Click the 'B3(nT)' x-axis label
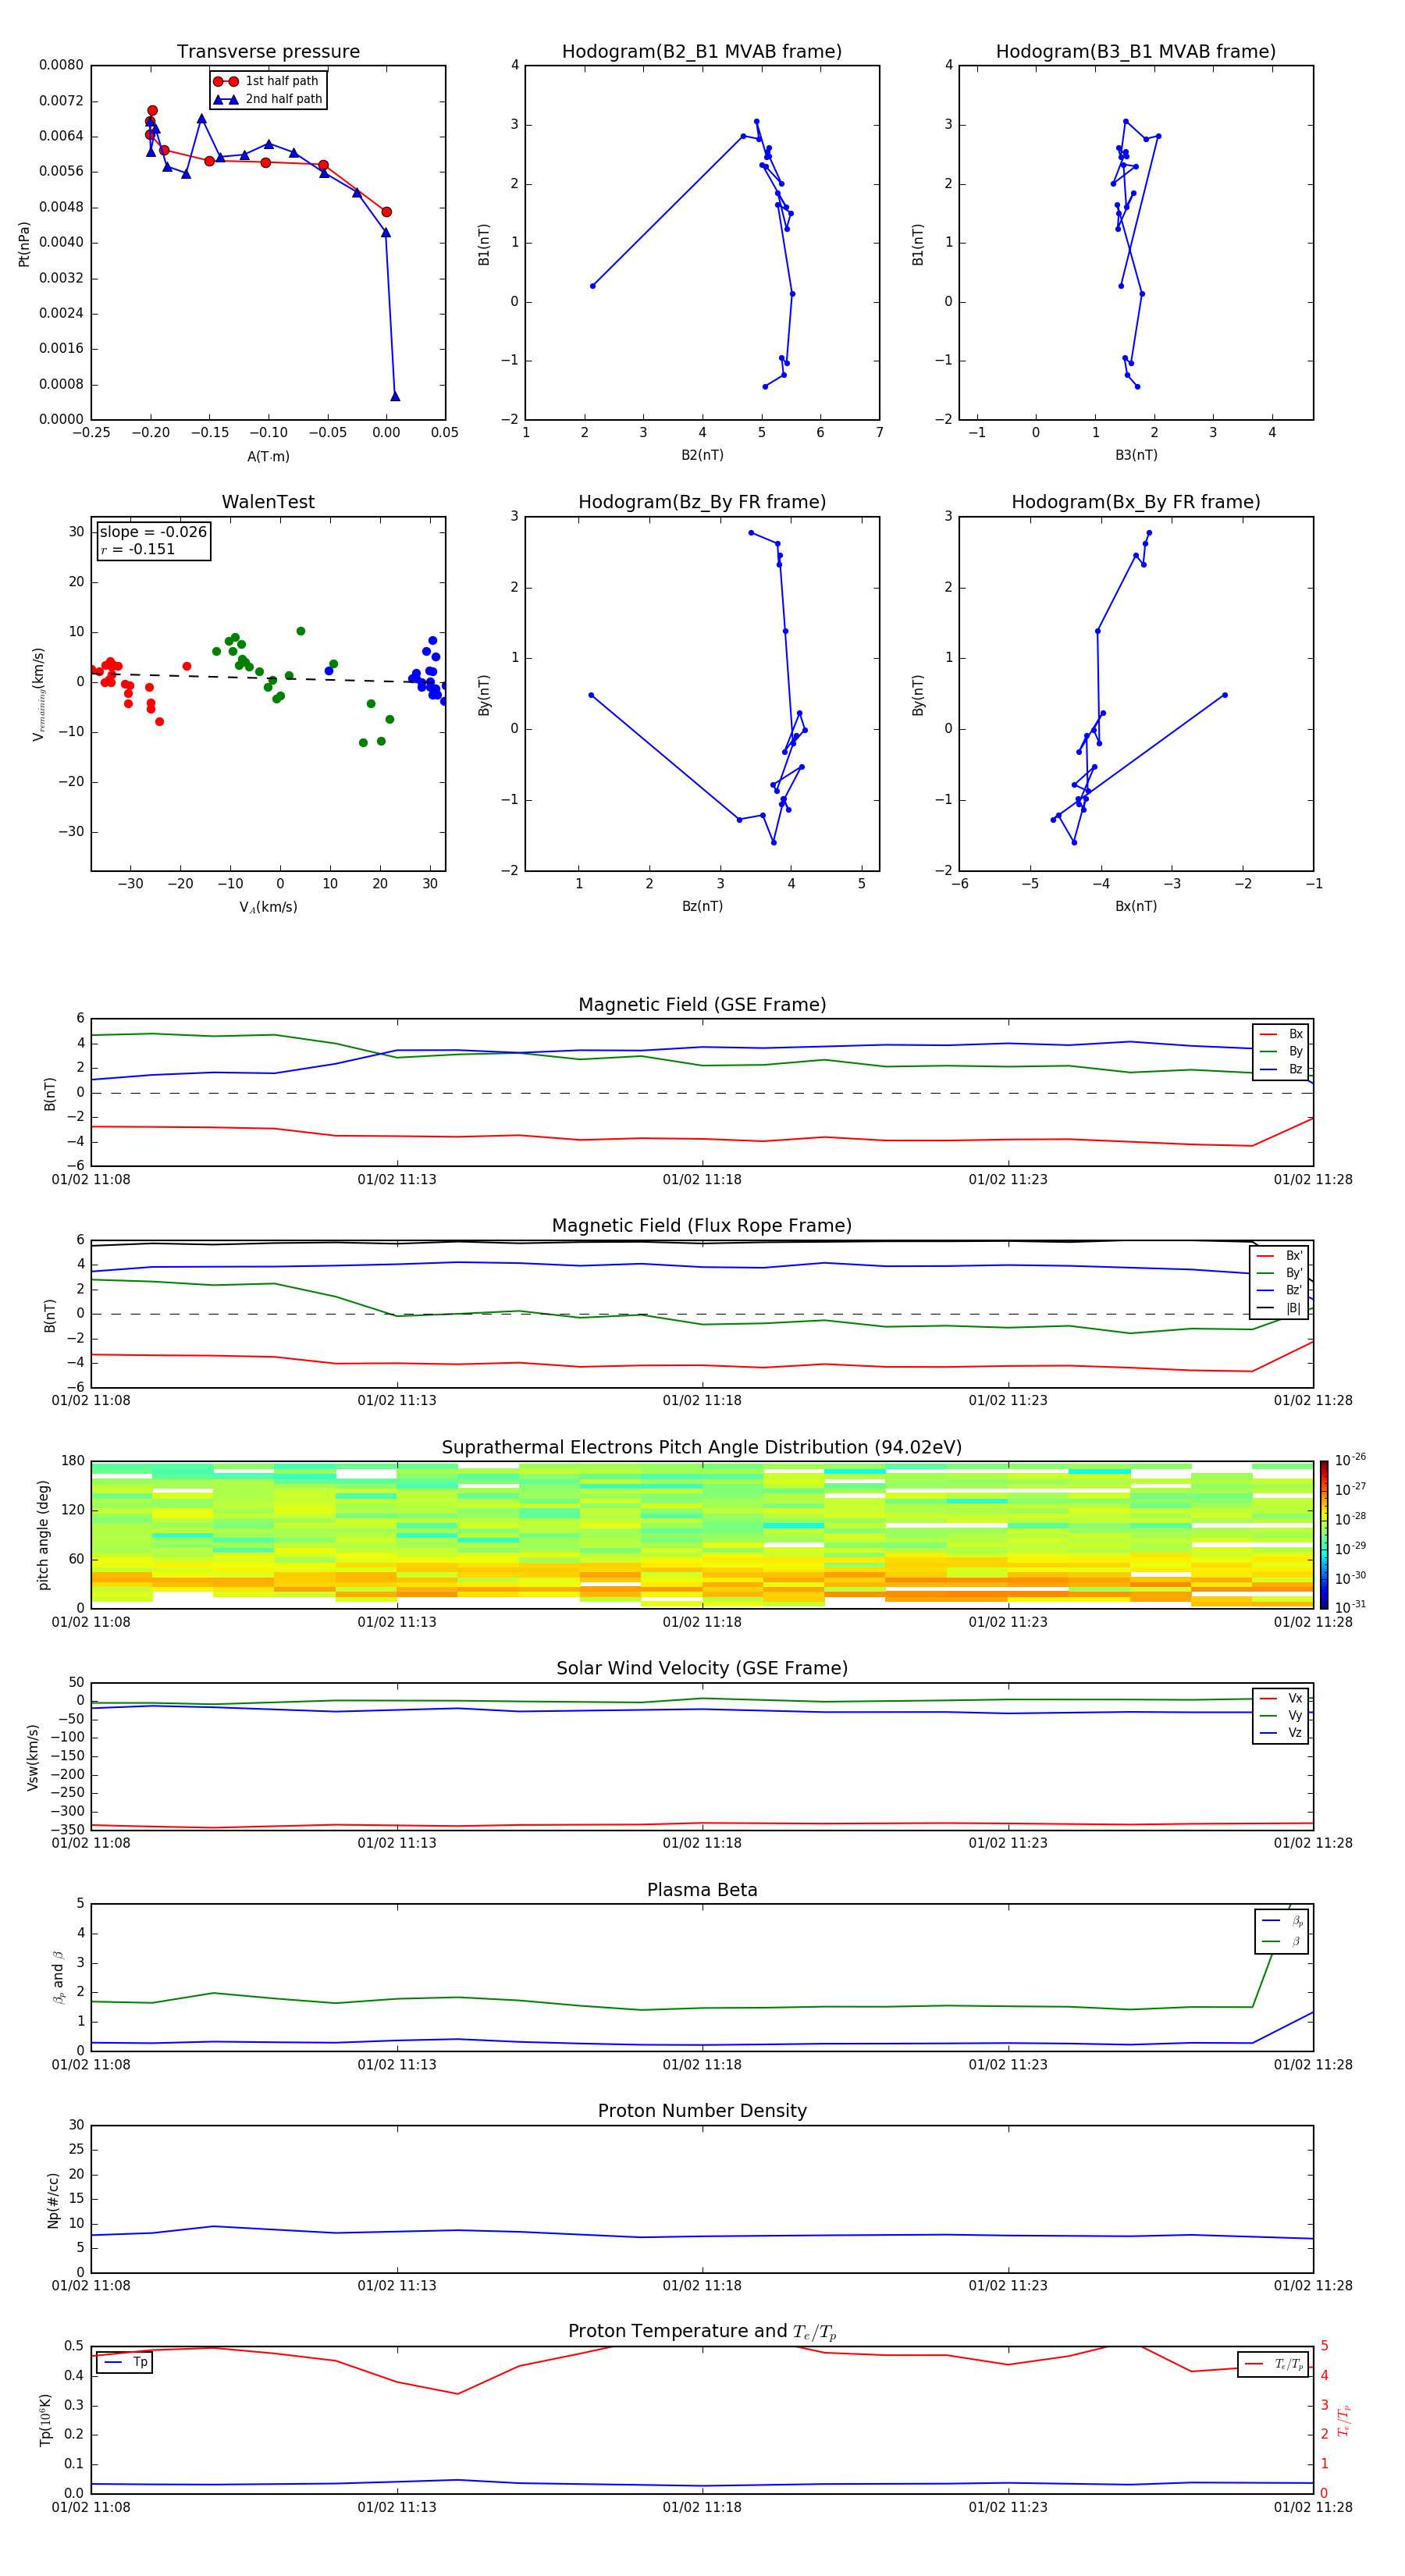Image resolution: width=1405 pixels, height=2576 pixels. tap(1136, 455)
